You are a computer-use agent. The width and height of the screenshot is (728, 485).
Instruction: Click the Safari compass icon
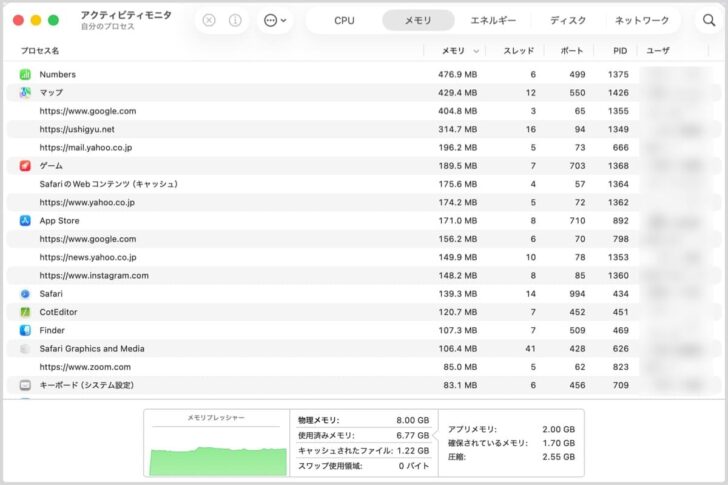pos(25,294)
